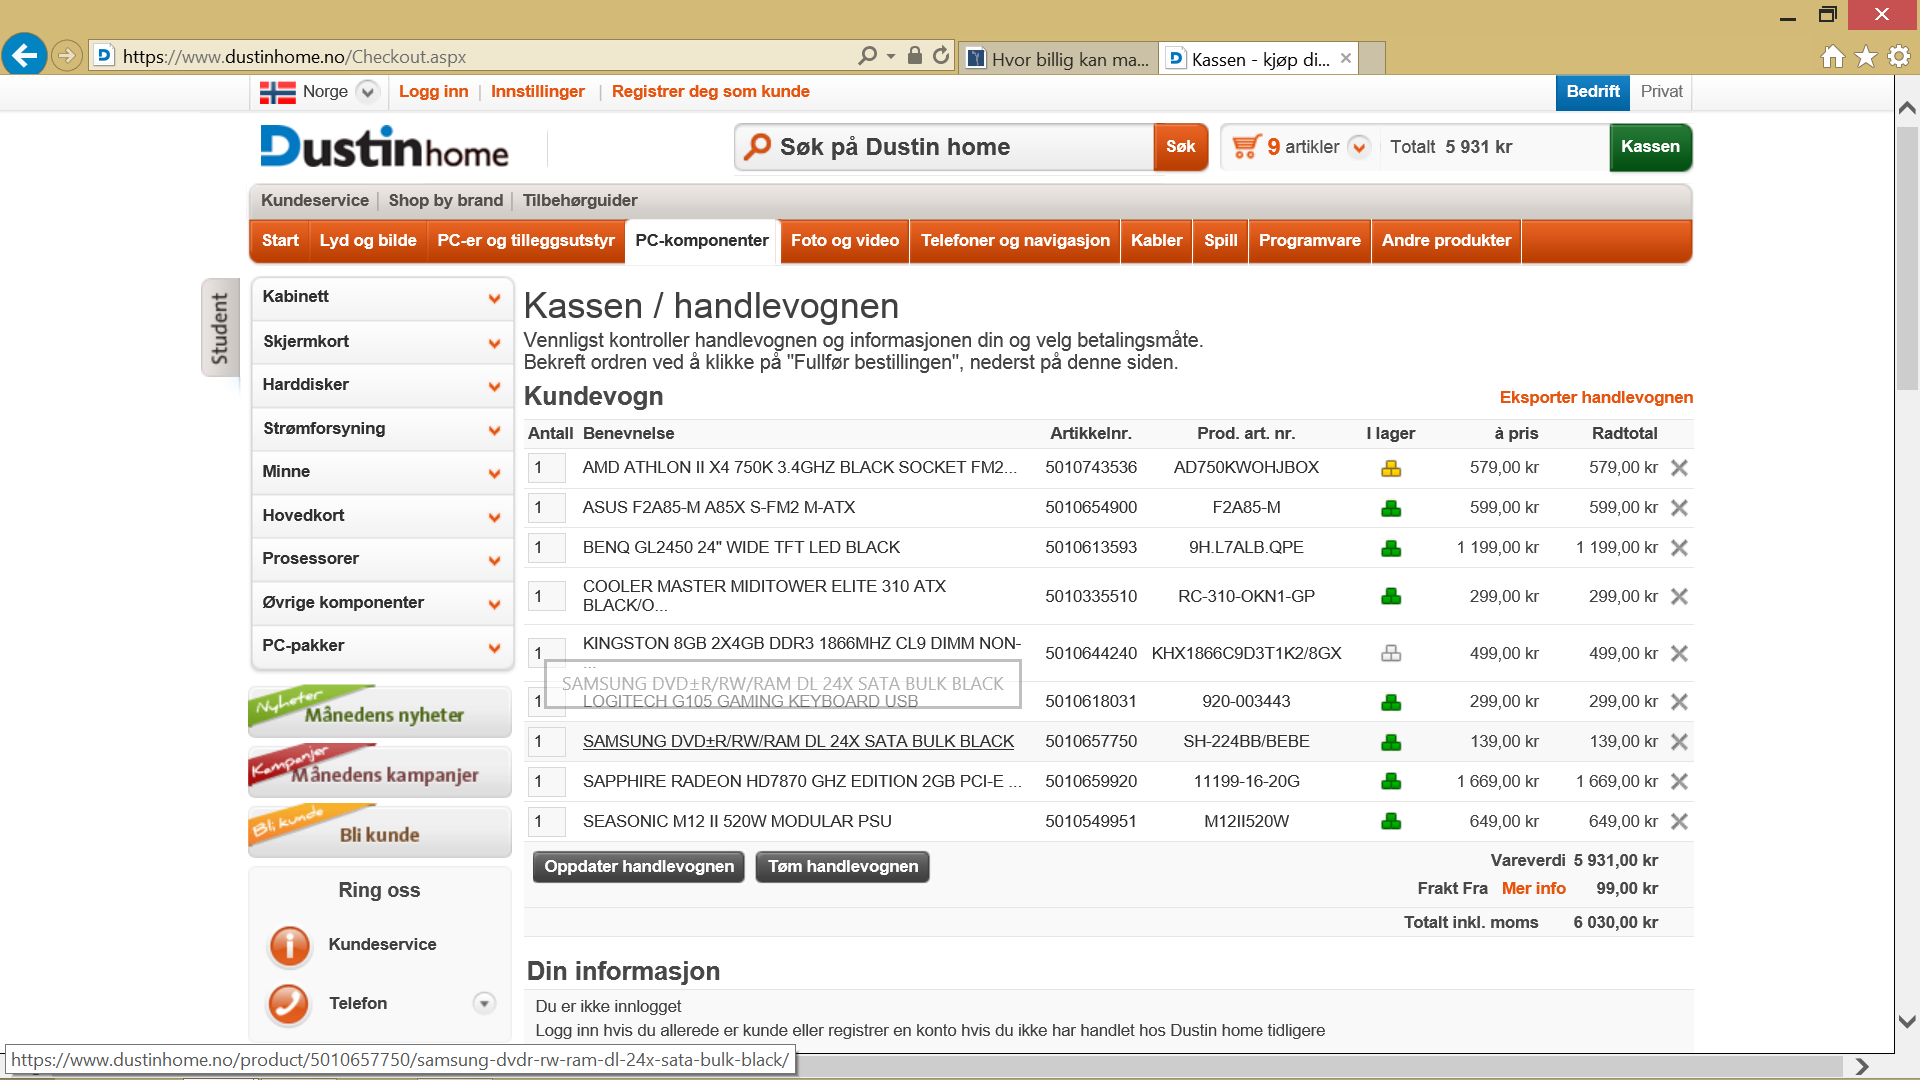1920x1080 pixels.
Task: Refresh the page via reload icon
Action: tap(941, 56)
